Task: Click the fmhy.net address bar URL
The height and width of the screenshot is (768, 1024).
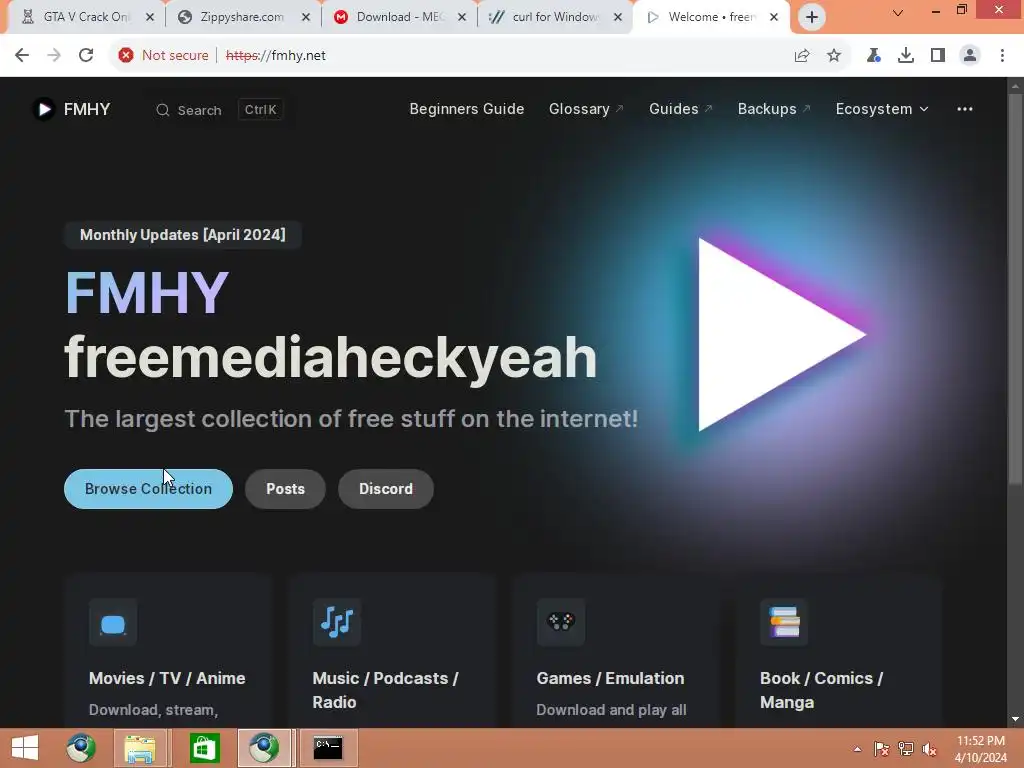Action: tap(276, 56)
